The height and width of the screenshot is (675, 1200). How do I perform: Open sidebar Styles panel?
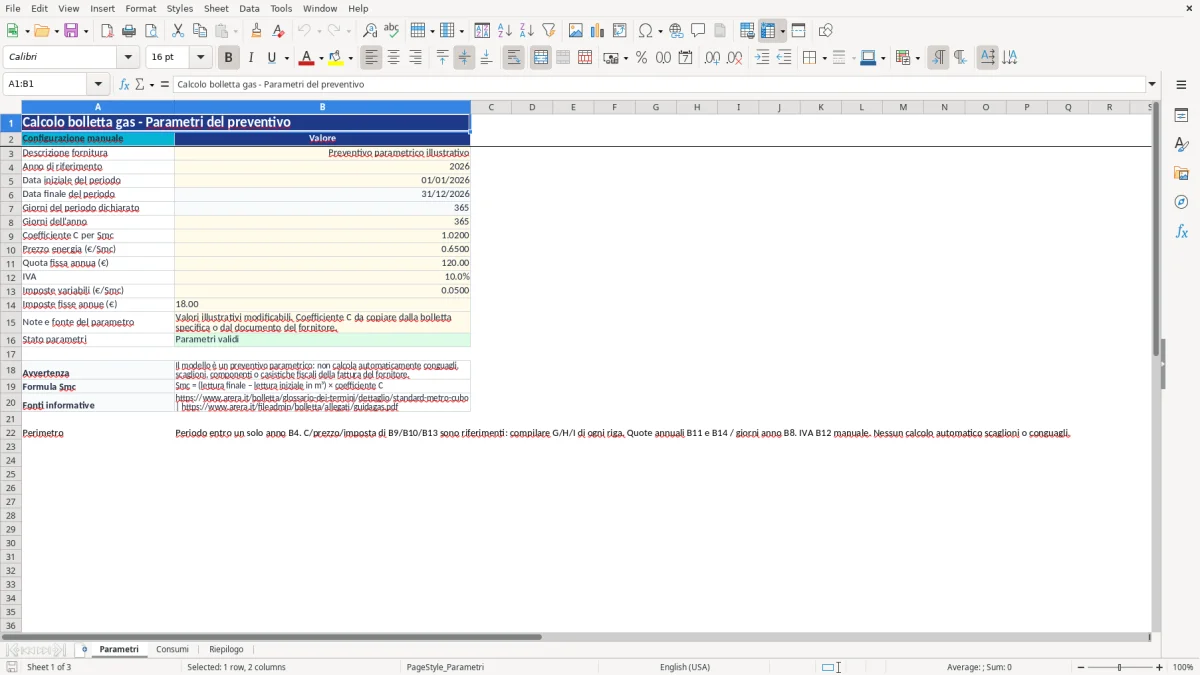pos(1181,144)
